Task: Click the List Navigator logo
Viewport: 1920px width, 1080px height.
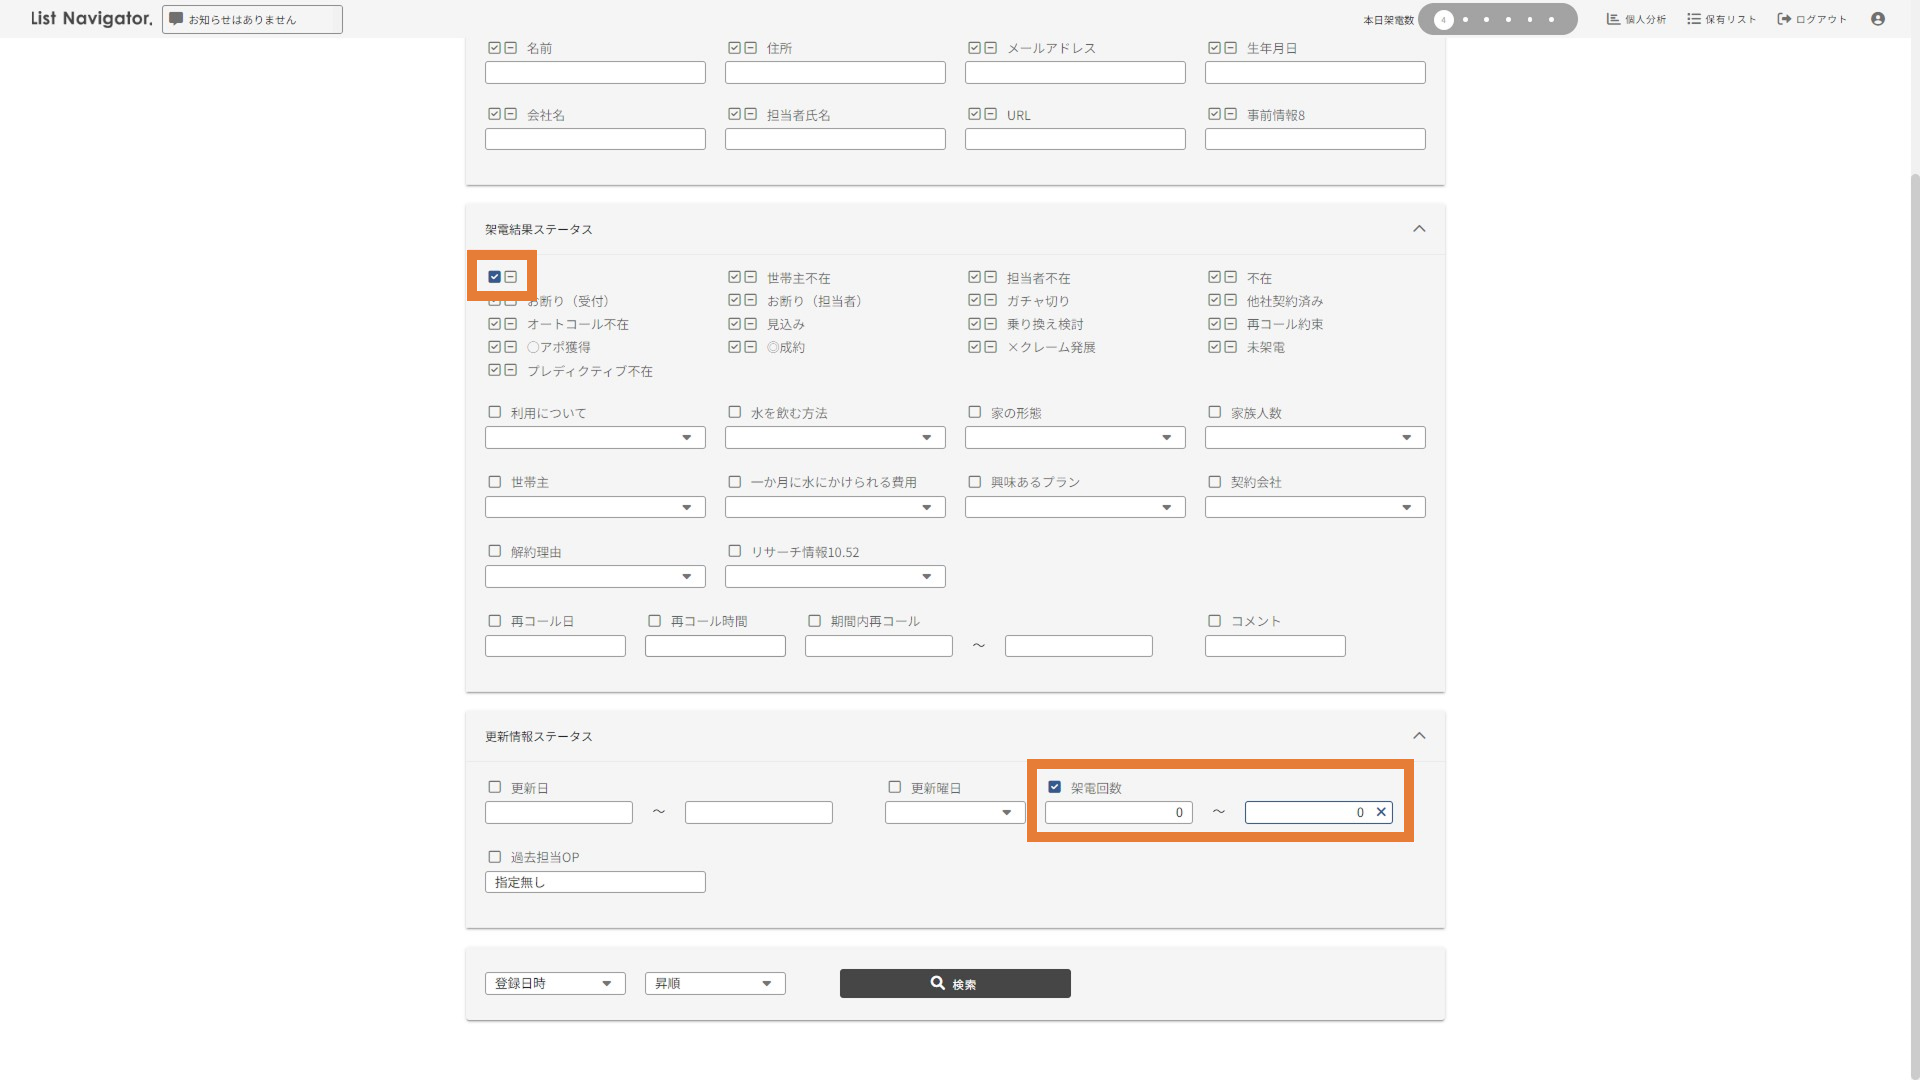Action: tap(91, 18)
